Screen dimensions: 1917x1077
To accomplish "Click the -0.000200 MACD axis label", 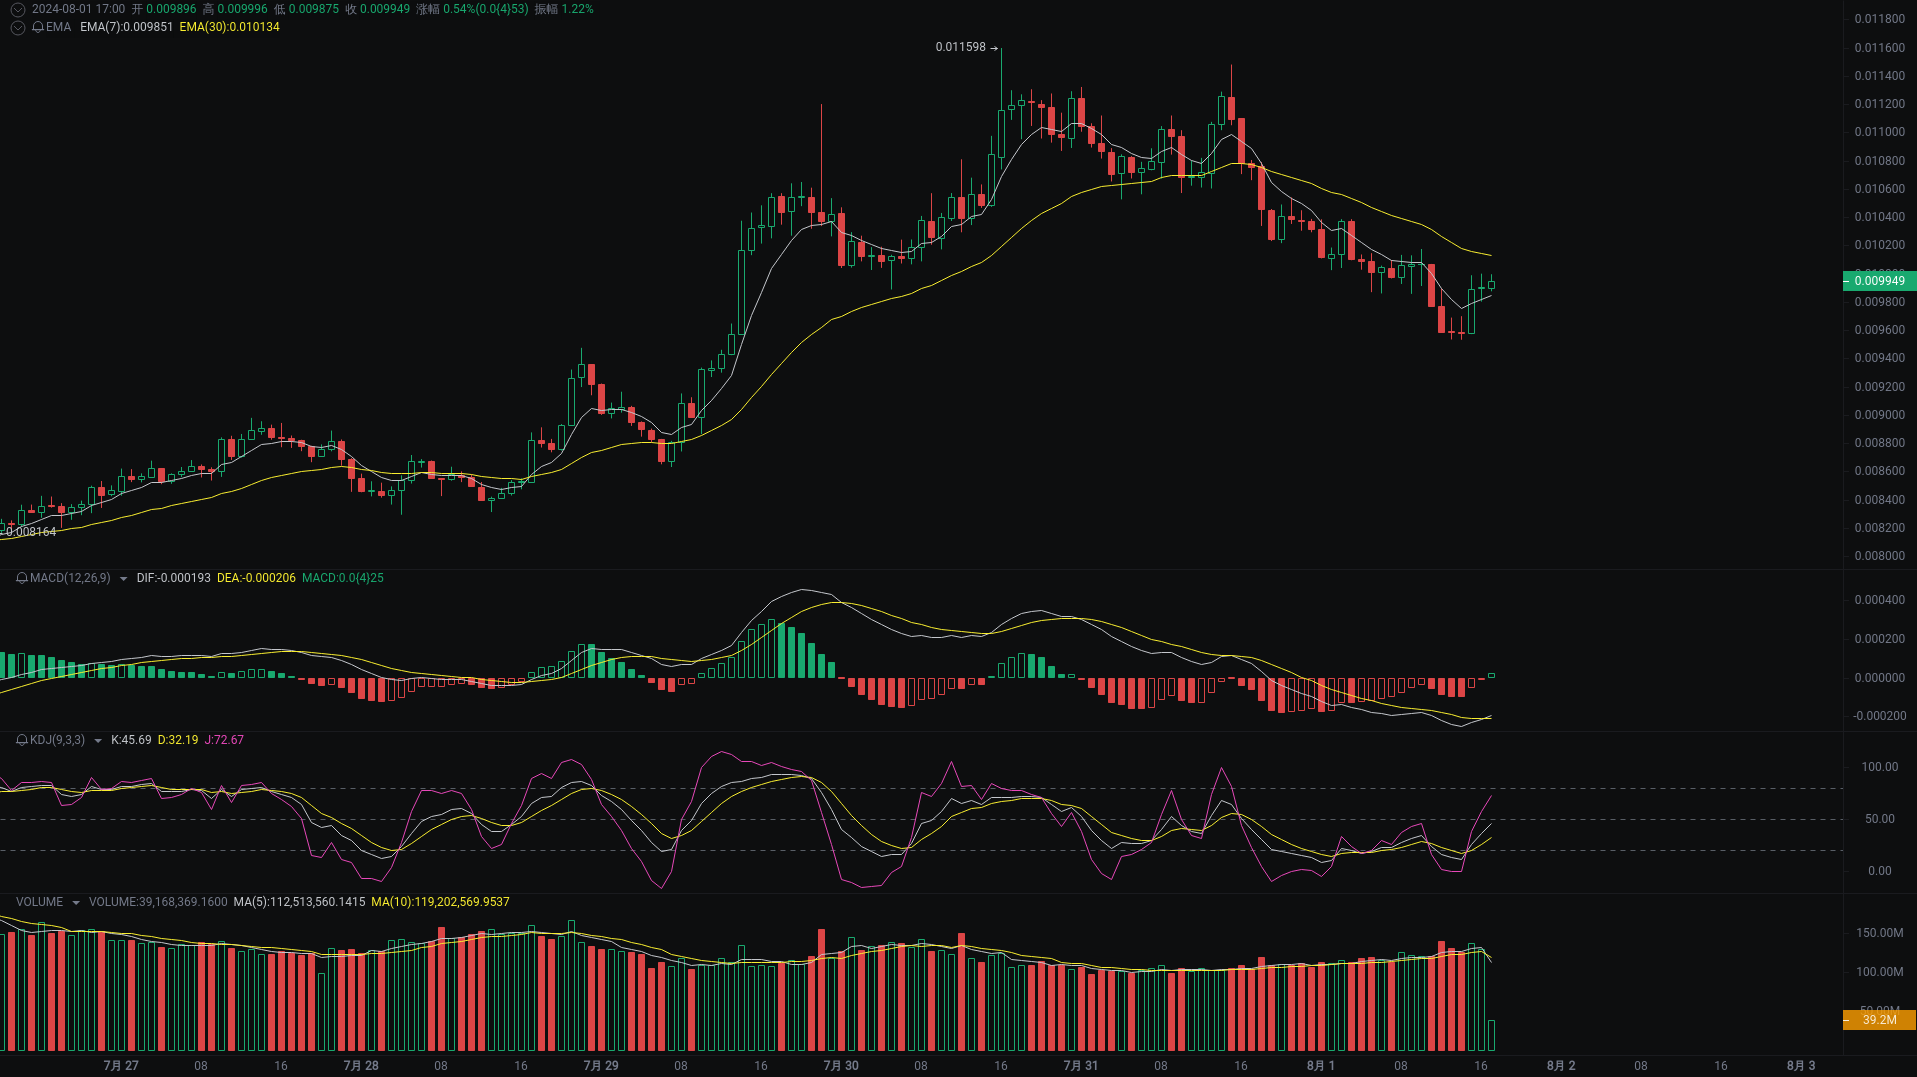I will tap(1879, 716).
